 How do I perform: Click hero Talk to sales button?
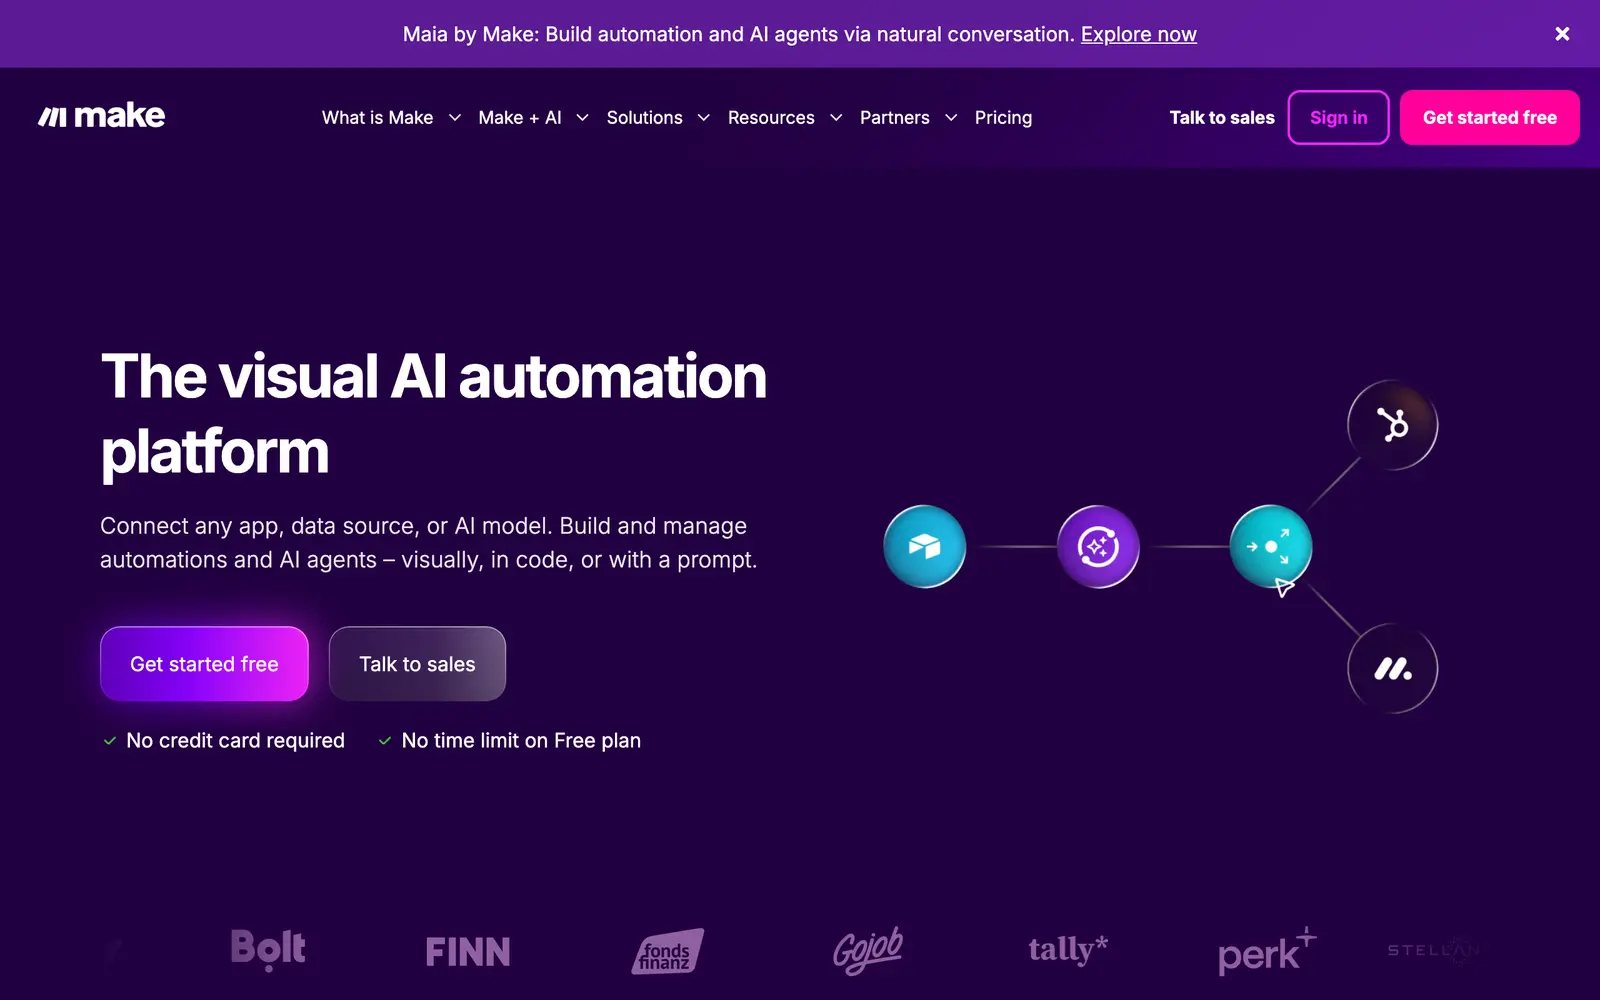(417, 664)
